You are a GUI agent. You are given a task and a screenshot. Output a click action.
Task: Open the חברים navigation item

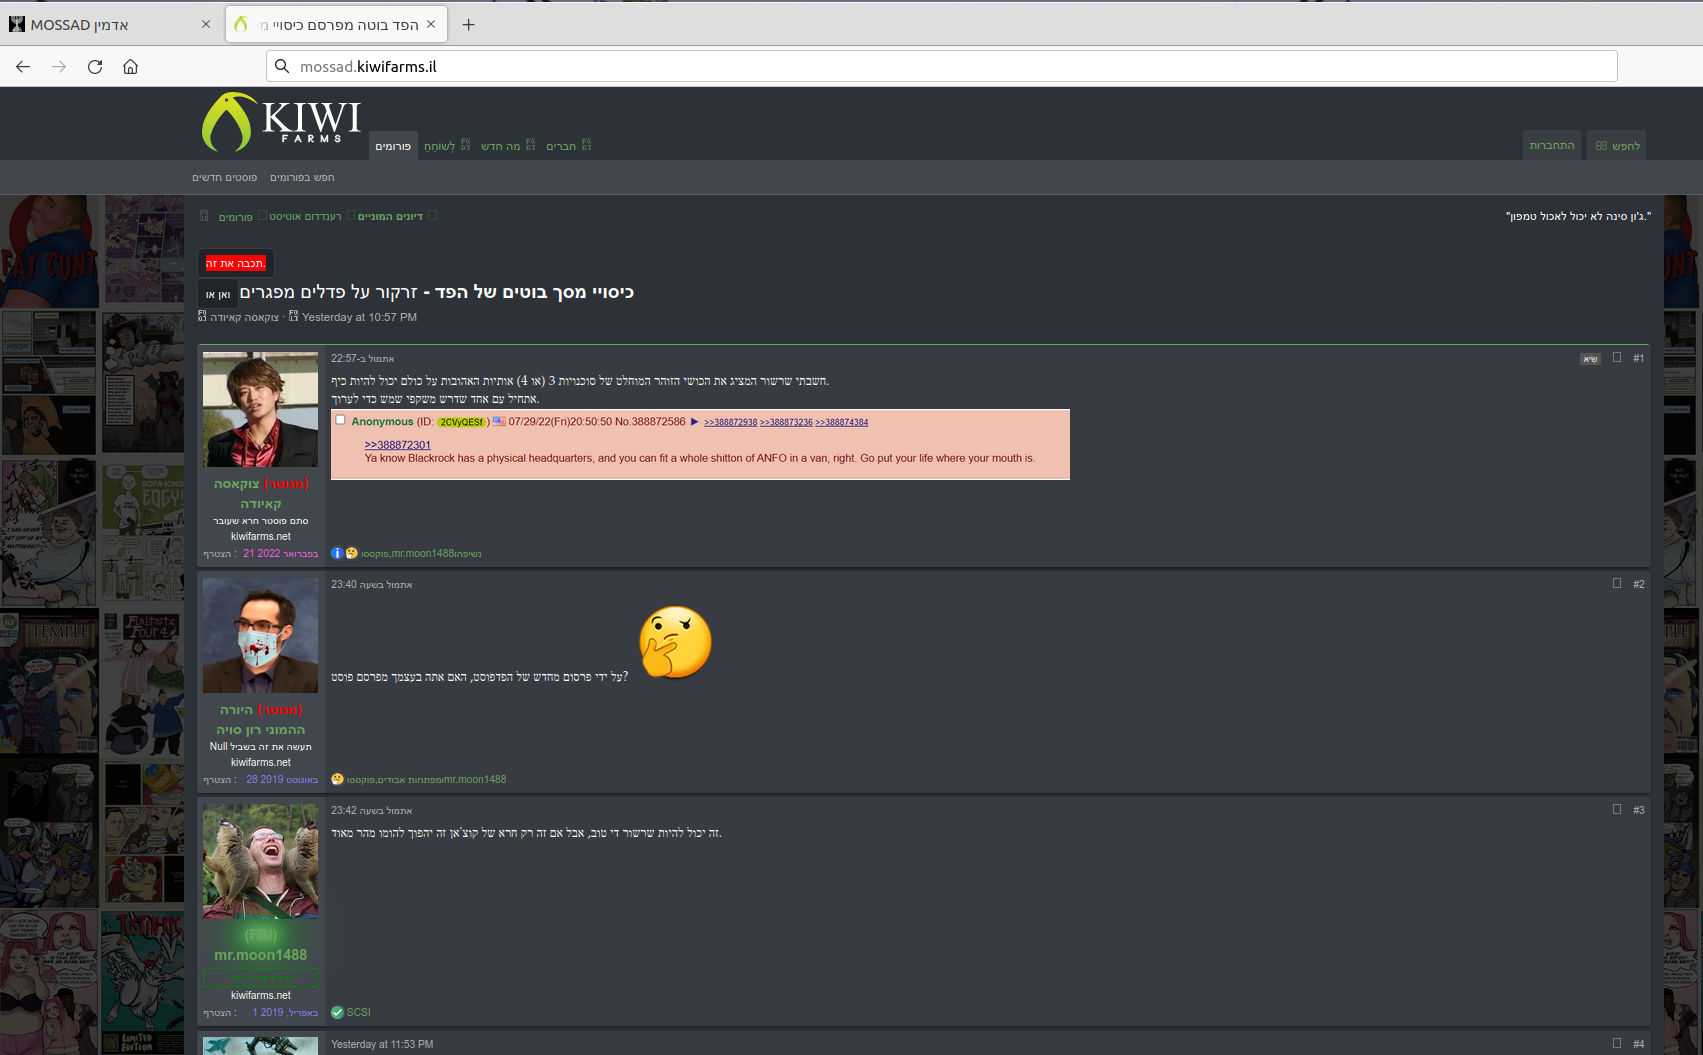click(x=561, y=146)
